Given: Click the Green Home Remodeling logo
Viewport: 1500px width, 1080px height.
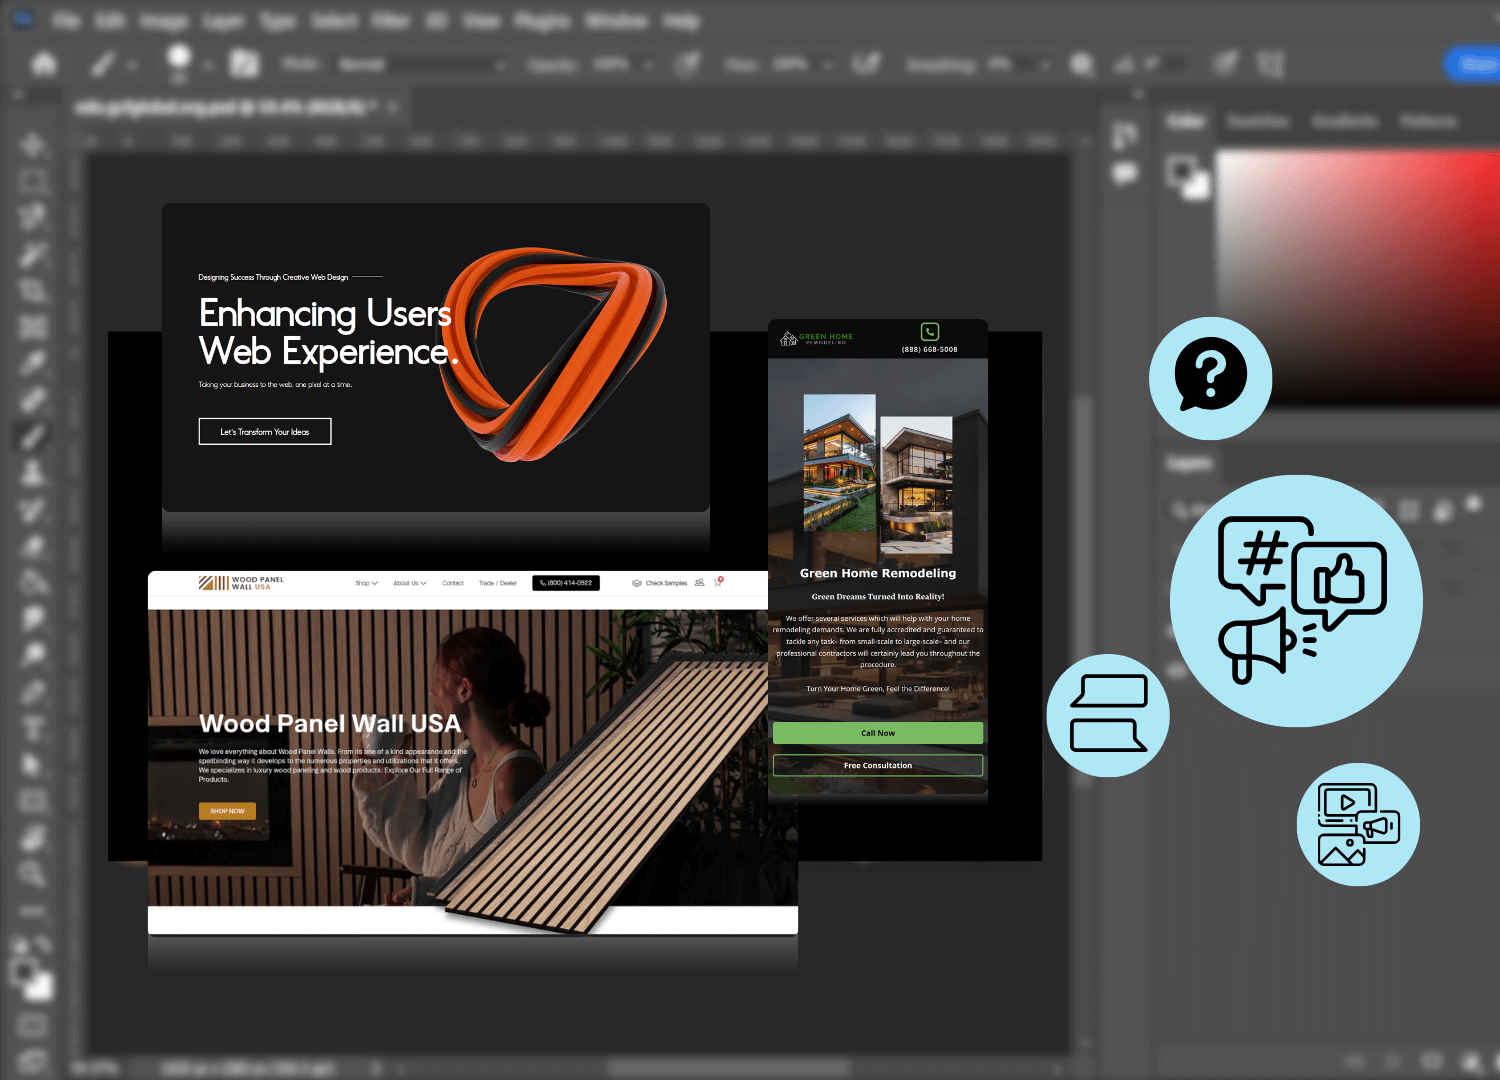Looking at the screenshot, I should (816, 338).
